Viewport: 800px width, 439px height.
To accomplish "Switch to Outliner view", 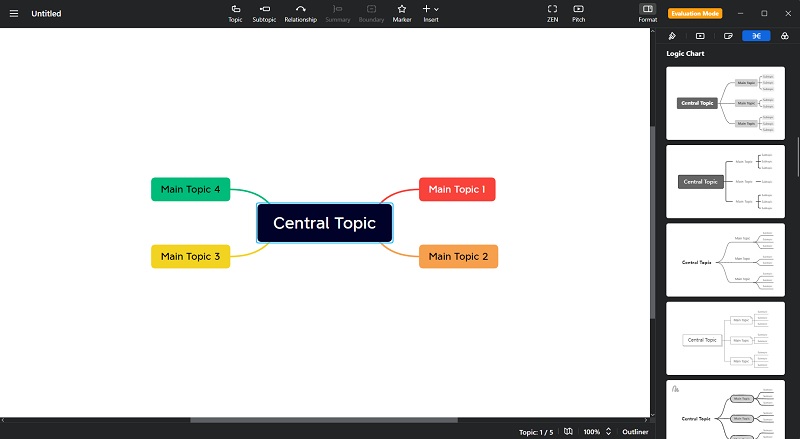I will point(635,432).
